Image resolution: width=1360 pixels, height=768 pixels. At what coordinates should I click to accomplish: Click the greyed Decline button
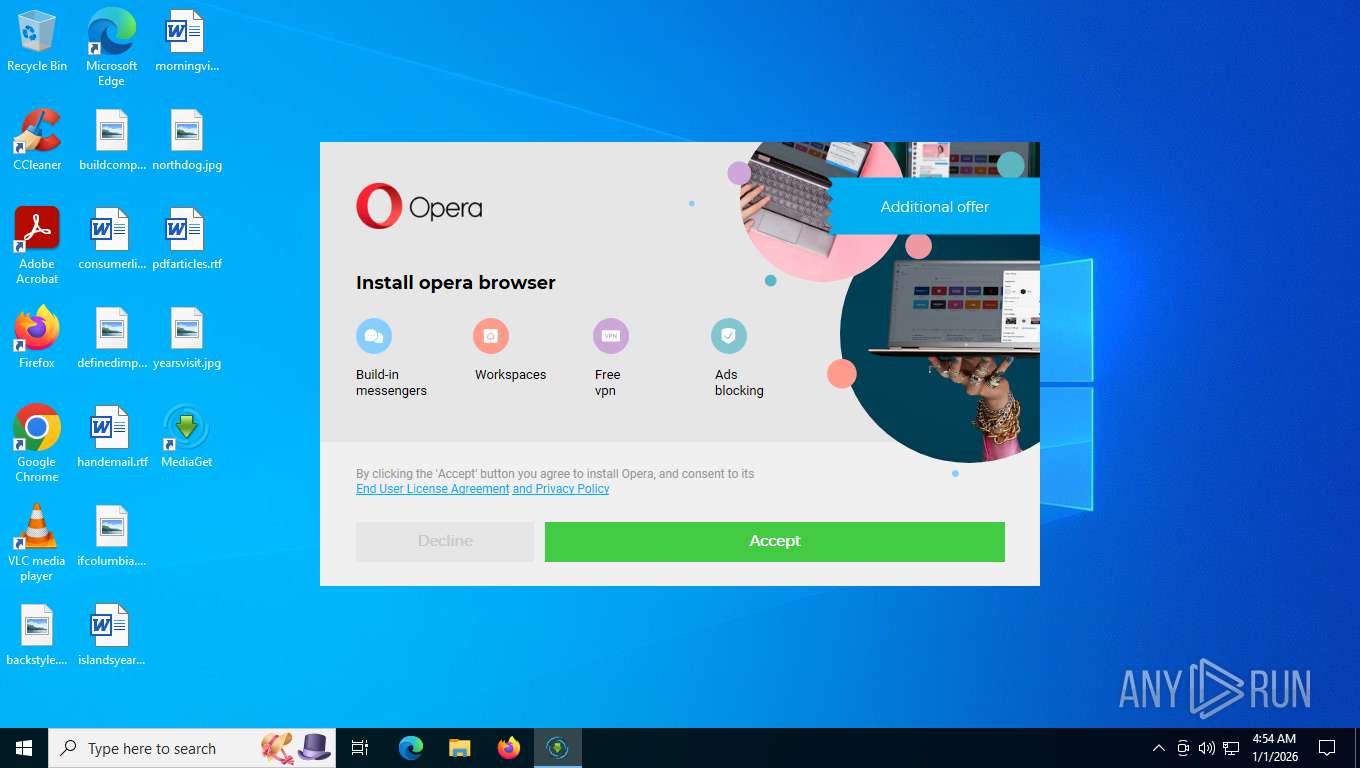point(445,541)
